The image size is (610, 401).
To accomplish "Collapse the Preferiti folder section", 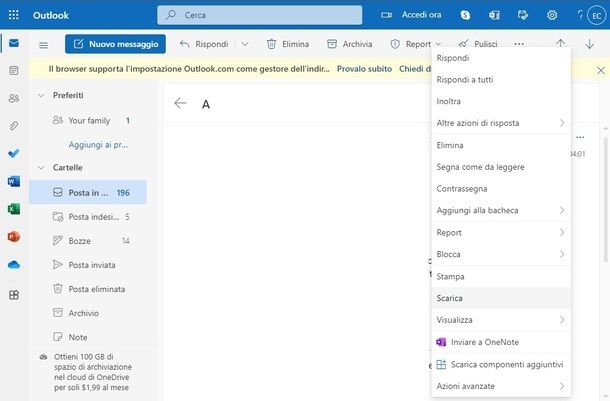I will pyautogui.click(x=40, y=95).
